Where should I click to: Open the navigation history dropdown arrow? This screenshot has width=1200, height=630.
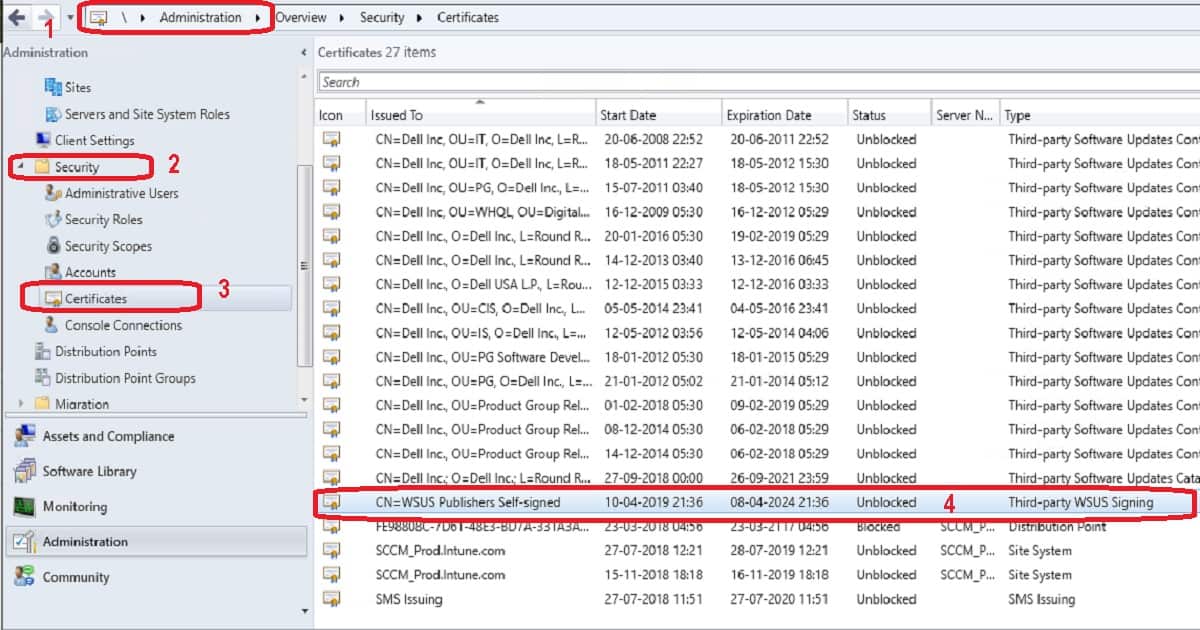[69, 18]
